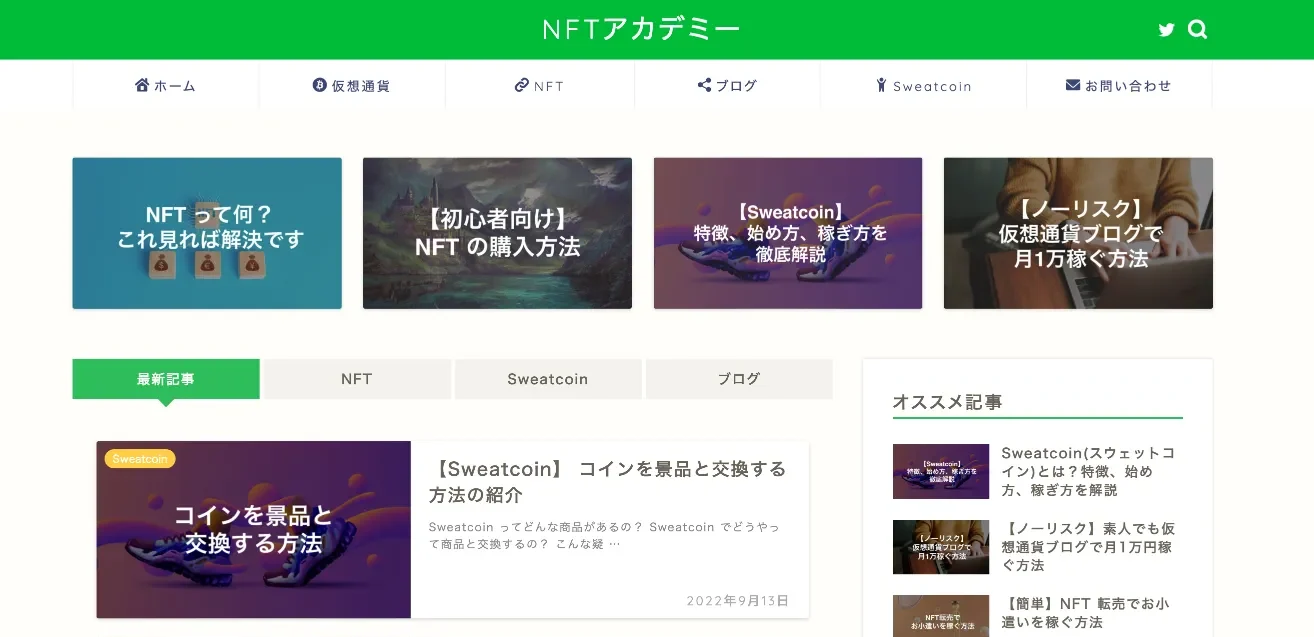Click the share icon beside ブログ
The height and width of the screenshot is (637, 1314).
tap(704, 85)
